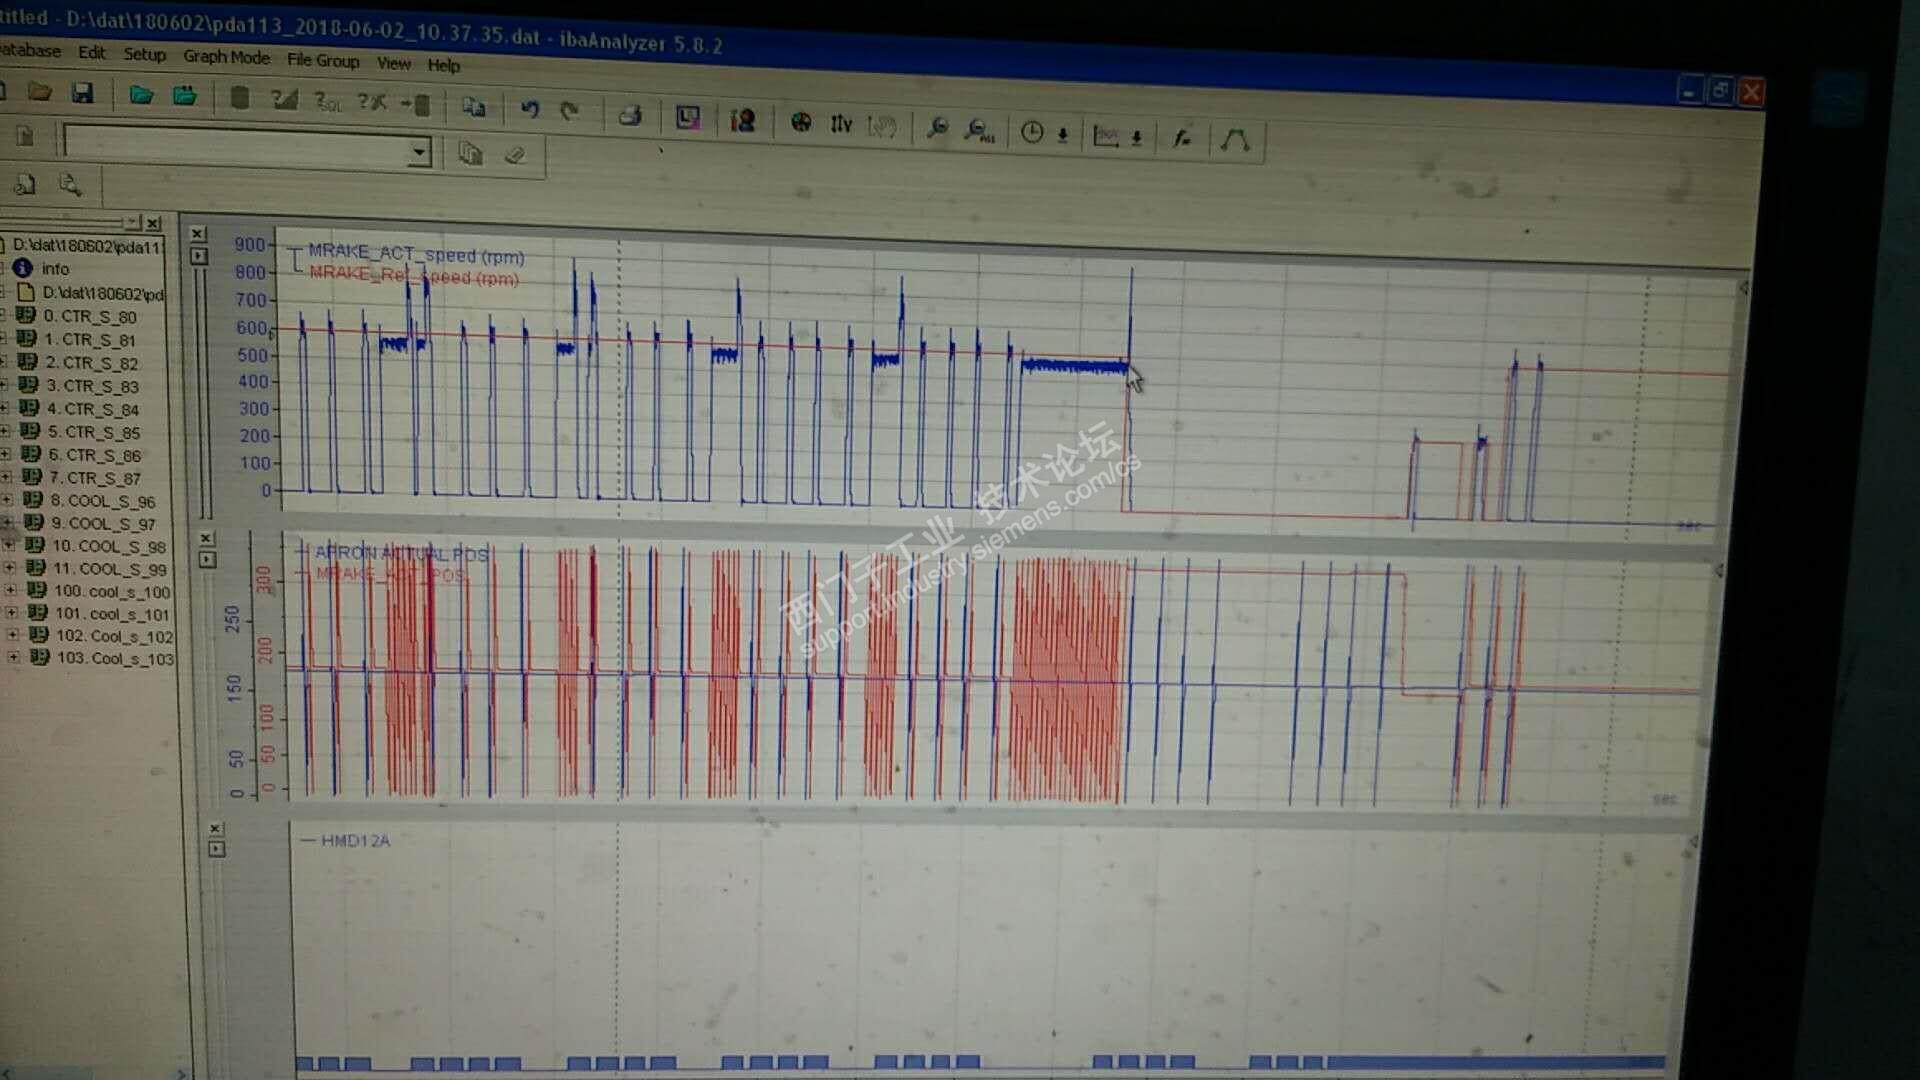Click the clock time-axis icon
1920x1080 pixels.
click(x=1032, y=132)
